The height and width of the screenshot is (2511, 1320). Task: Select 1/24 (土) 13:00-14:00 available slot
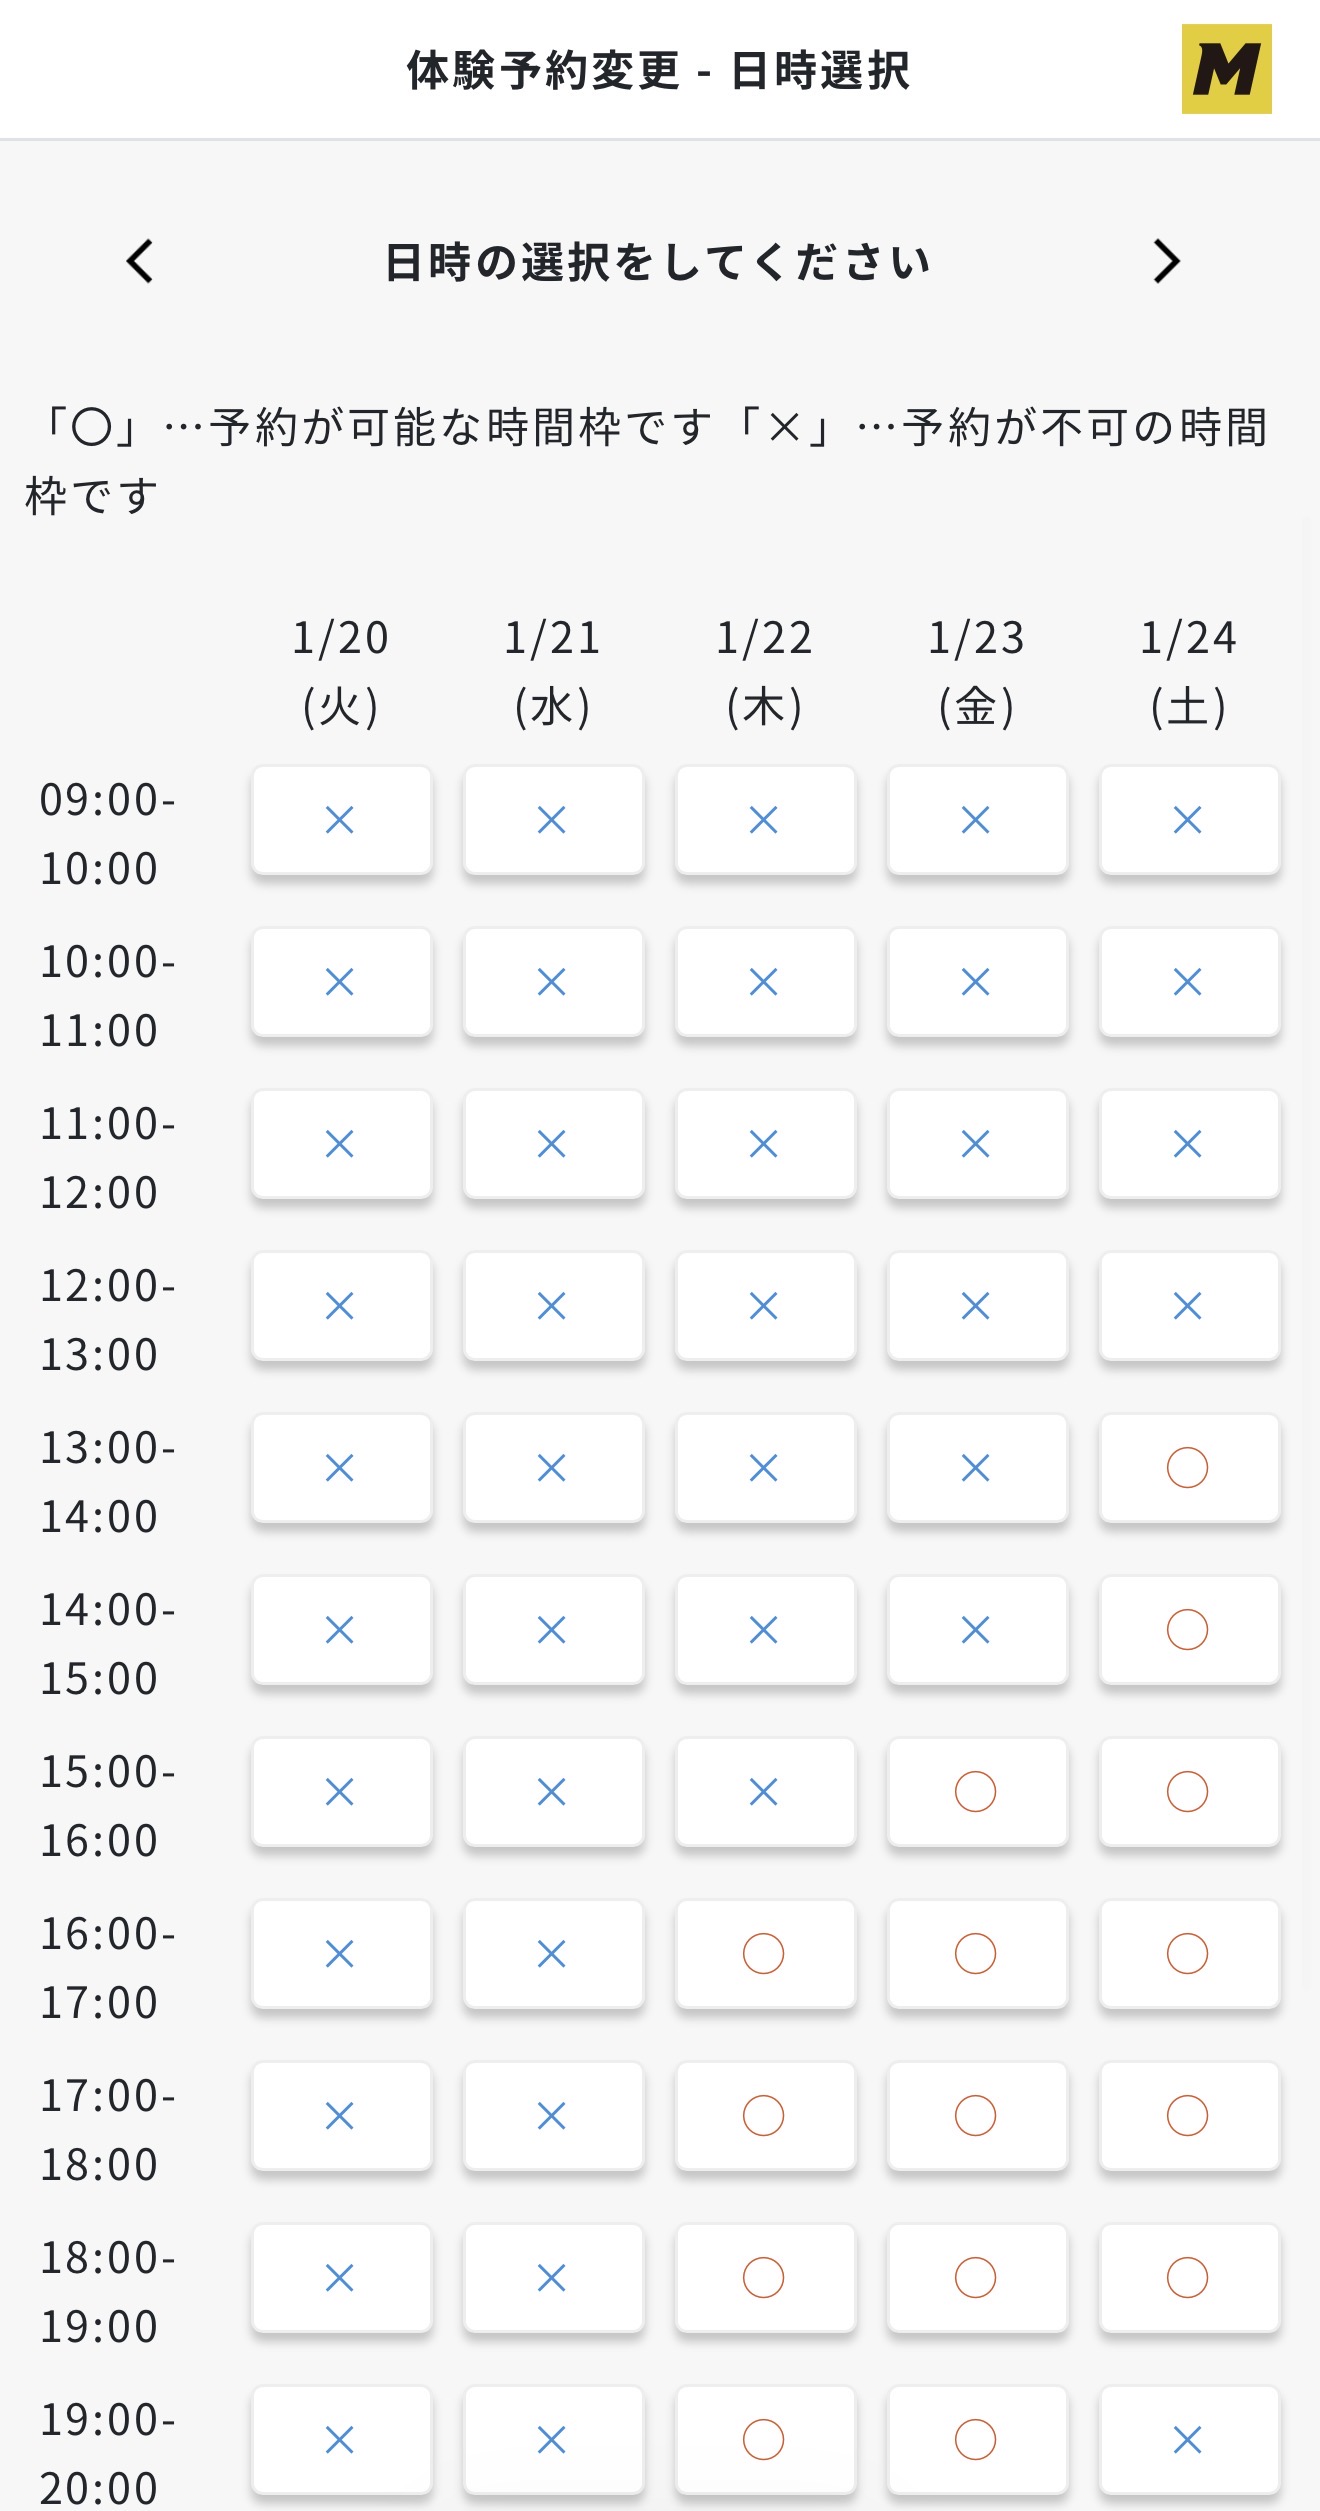pos(1188,1468)
